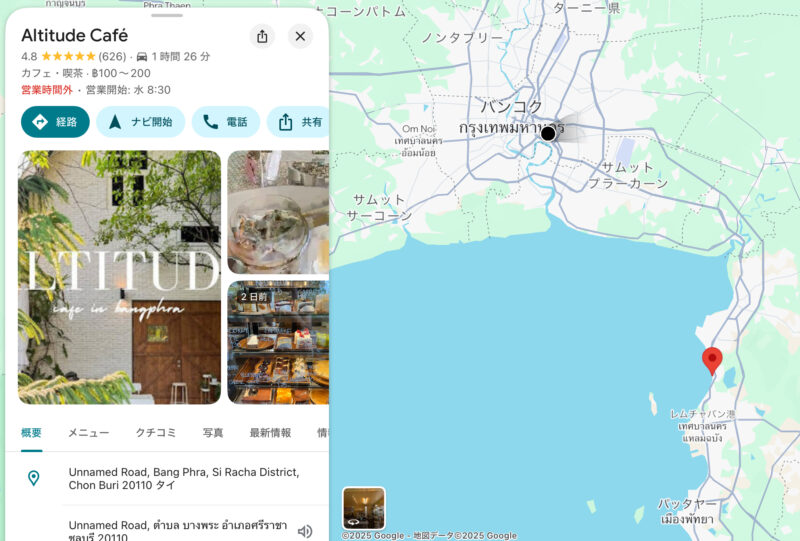The height and width of the screenshot is (541, 800).
Task: Tap the Altitude Café title text
Action: click(74, 35)
